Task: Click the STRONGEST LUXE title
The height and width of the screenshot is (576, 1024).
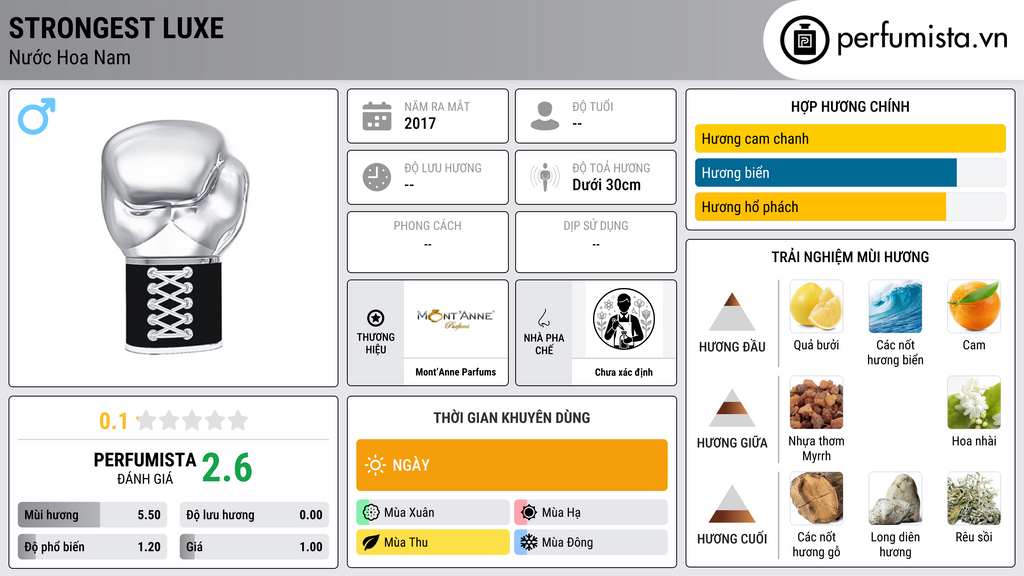Action: [116, 28]
